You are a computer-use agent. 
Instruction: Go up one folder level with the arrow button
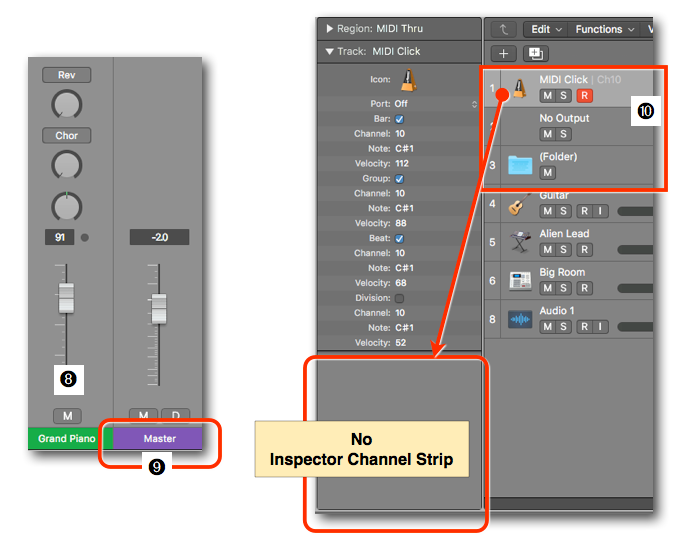tap(505, 30)
